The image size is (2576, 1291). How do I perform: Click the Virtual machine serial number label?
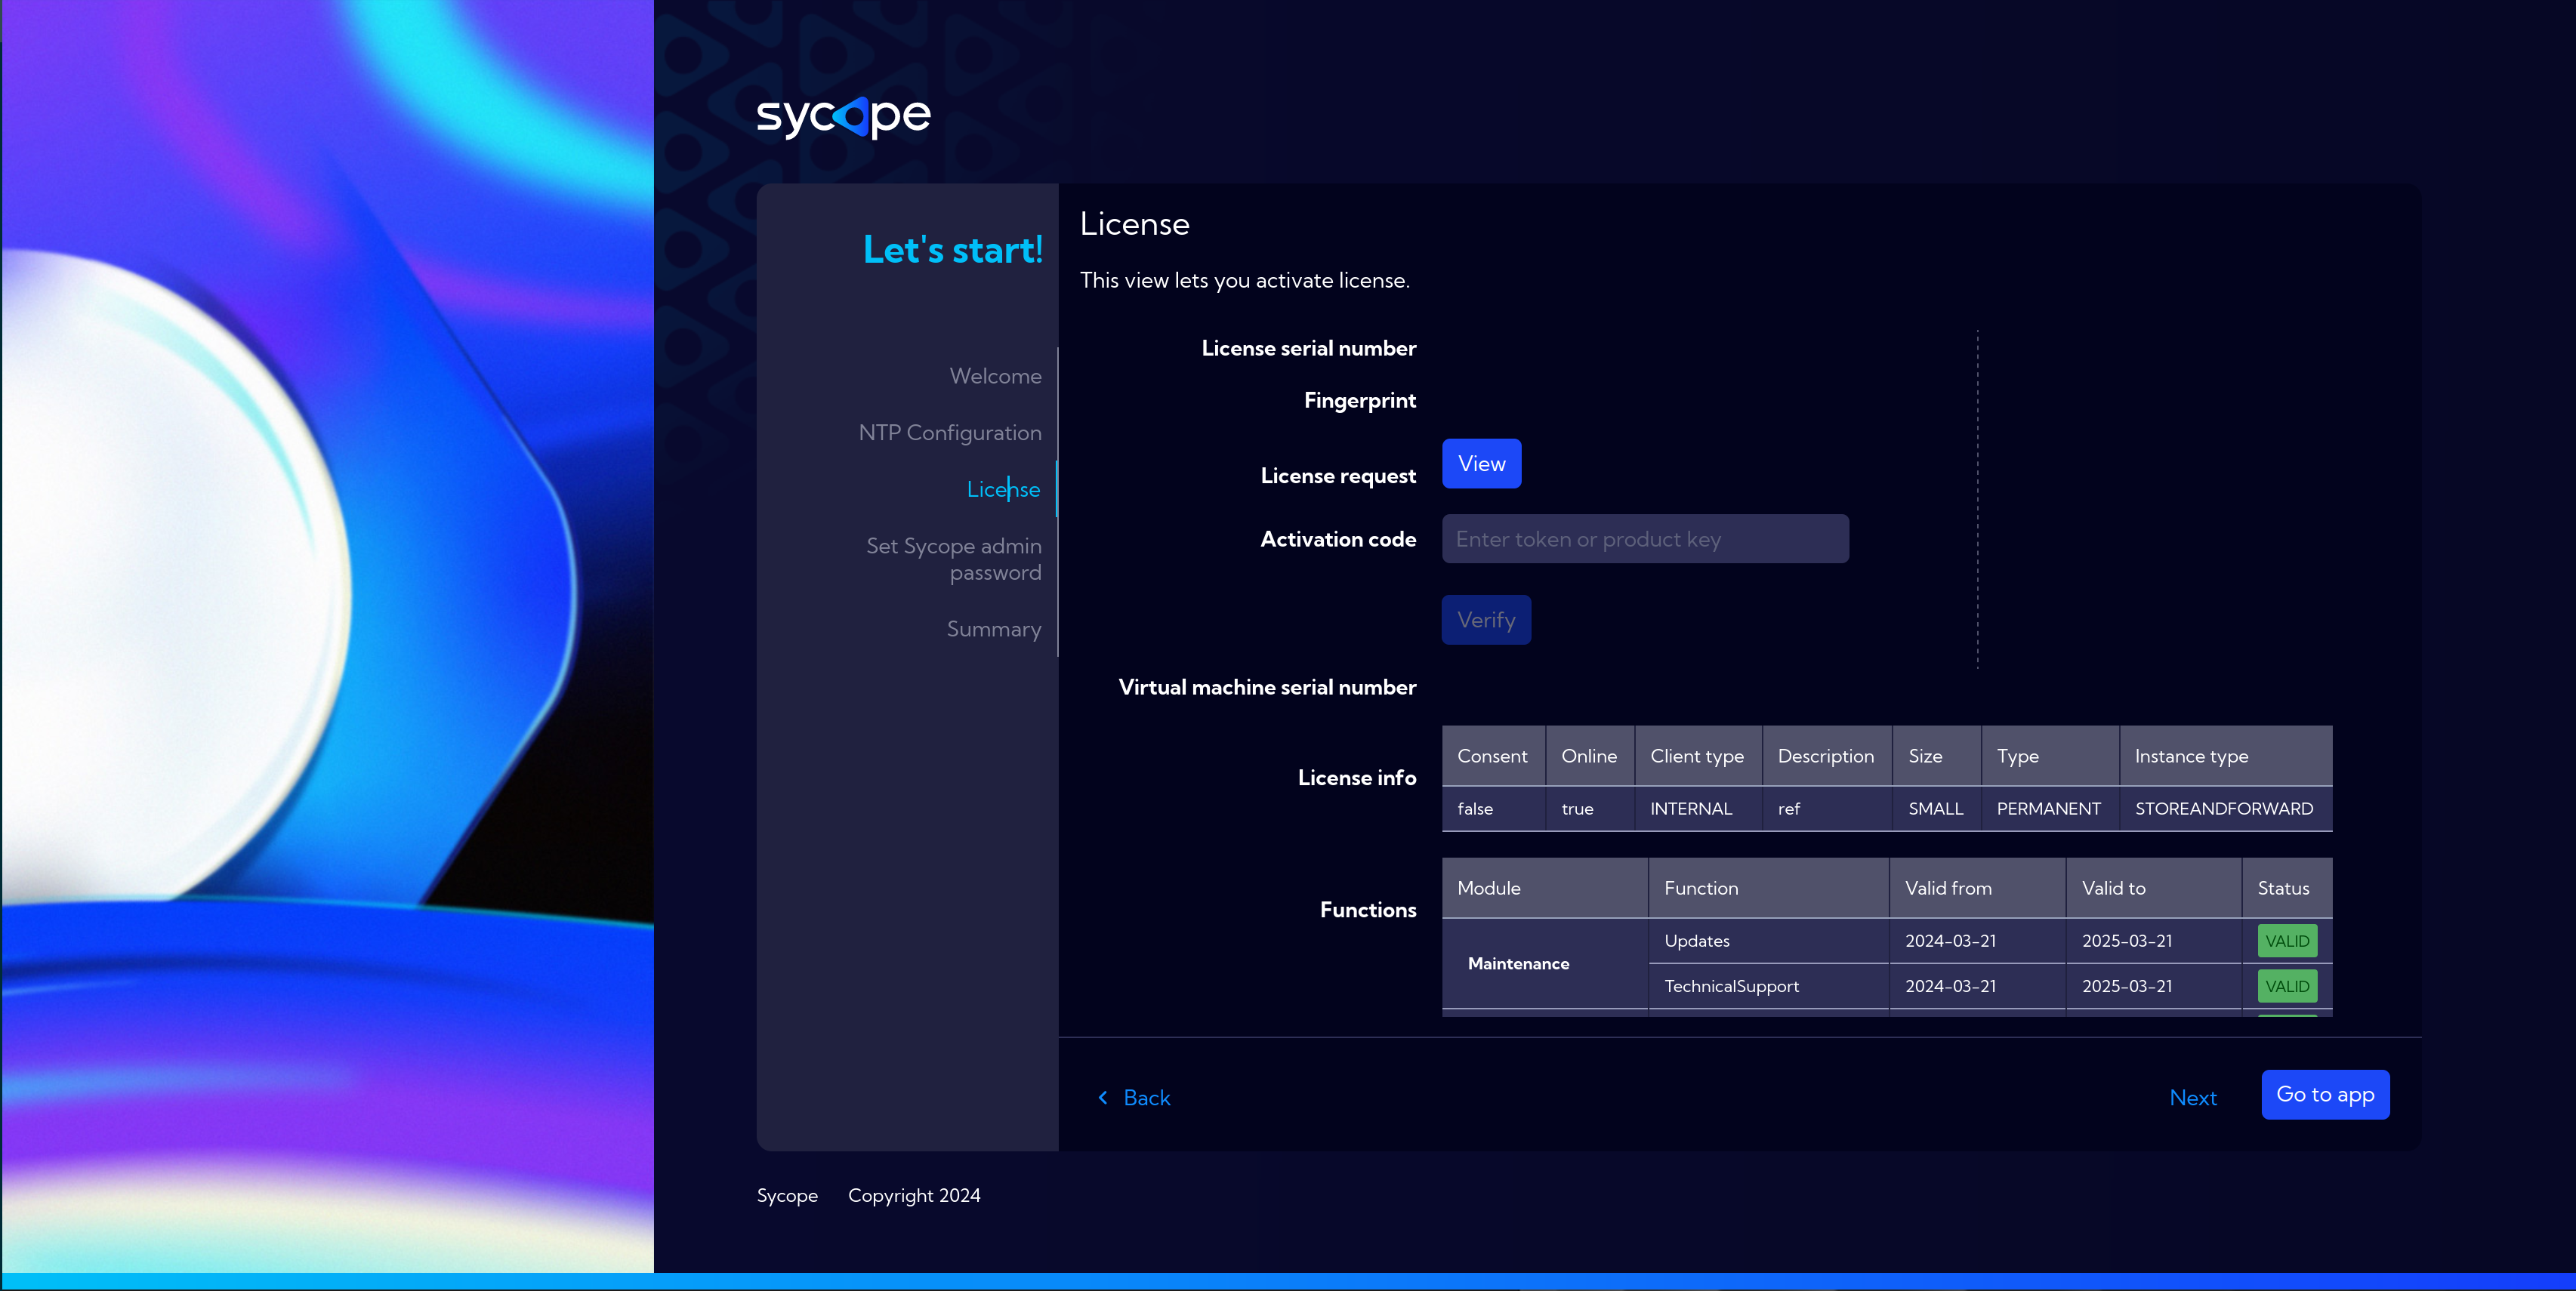click(1267, 687)
